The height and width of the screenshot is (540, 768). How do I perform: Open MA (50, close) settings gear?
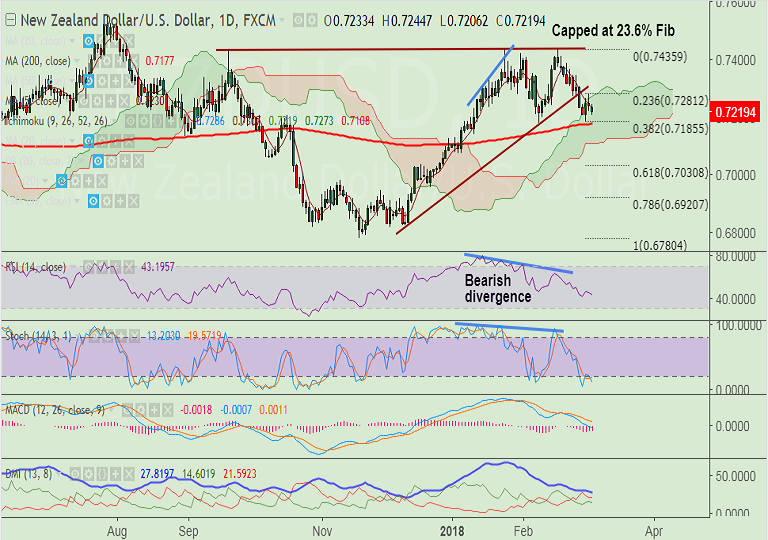coord(102,81)
